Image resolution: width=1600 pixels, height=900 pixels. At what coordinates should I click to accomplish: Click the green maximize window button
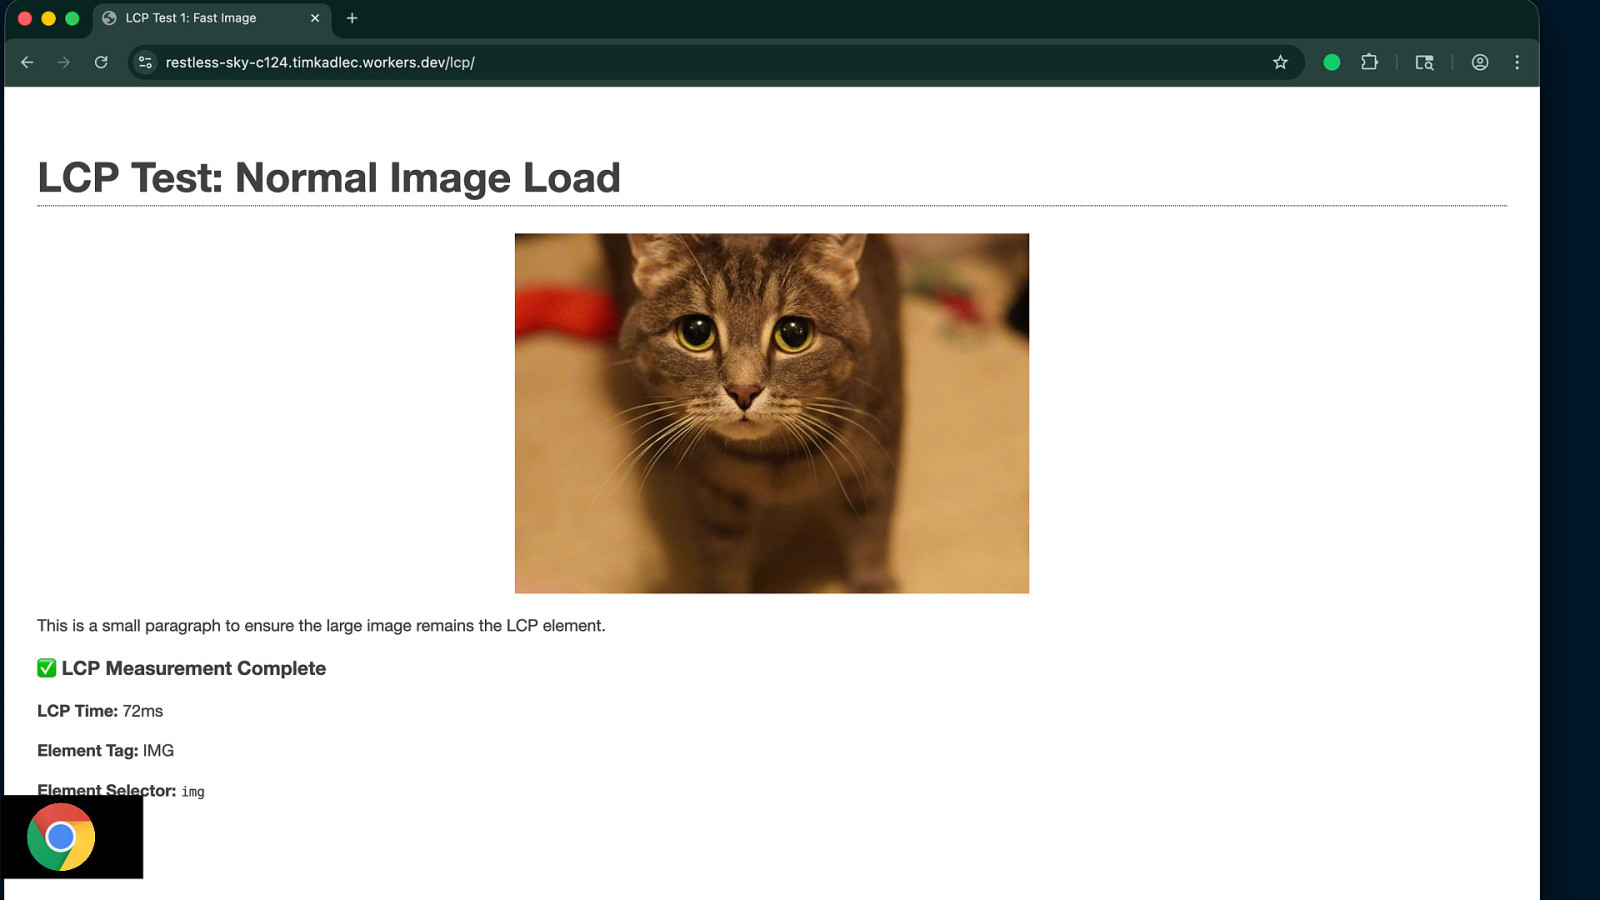pos(72,18)
